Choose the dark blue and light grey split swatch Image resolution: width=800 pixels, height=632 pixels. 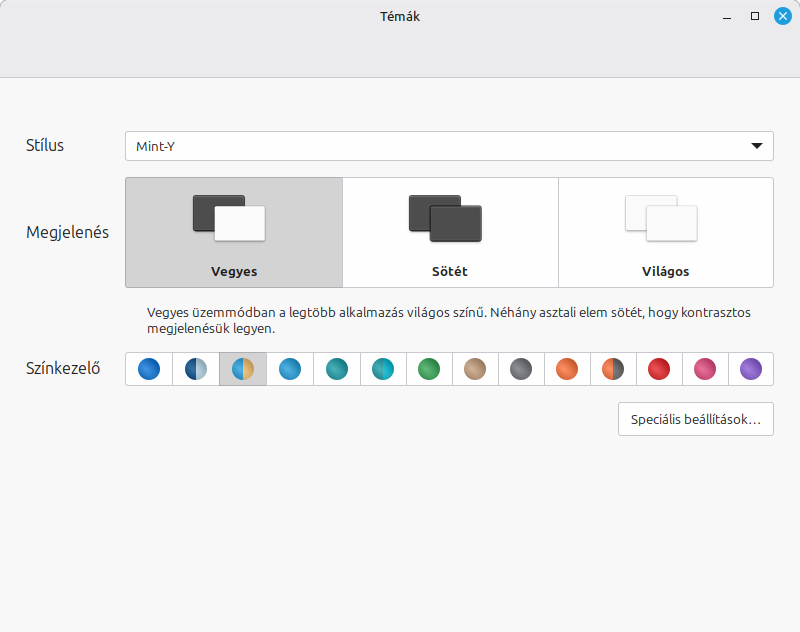click(x=196, y=369)
